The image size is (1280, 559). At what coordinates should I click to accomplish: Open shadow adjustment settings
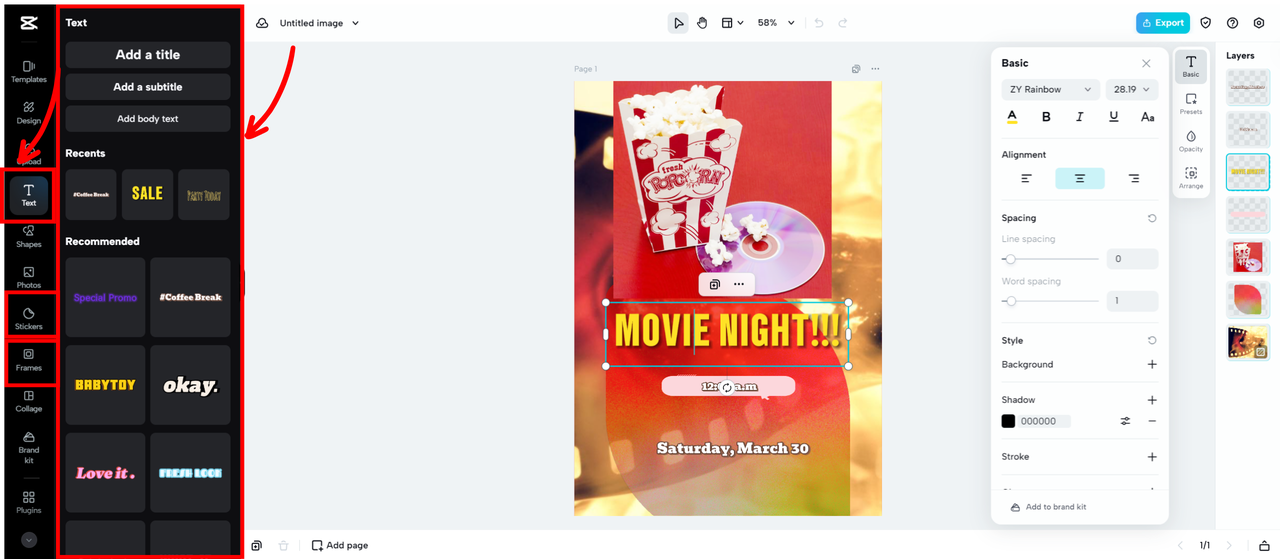[1125, 421]
